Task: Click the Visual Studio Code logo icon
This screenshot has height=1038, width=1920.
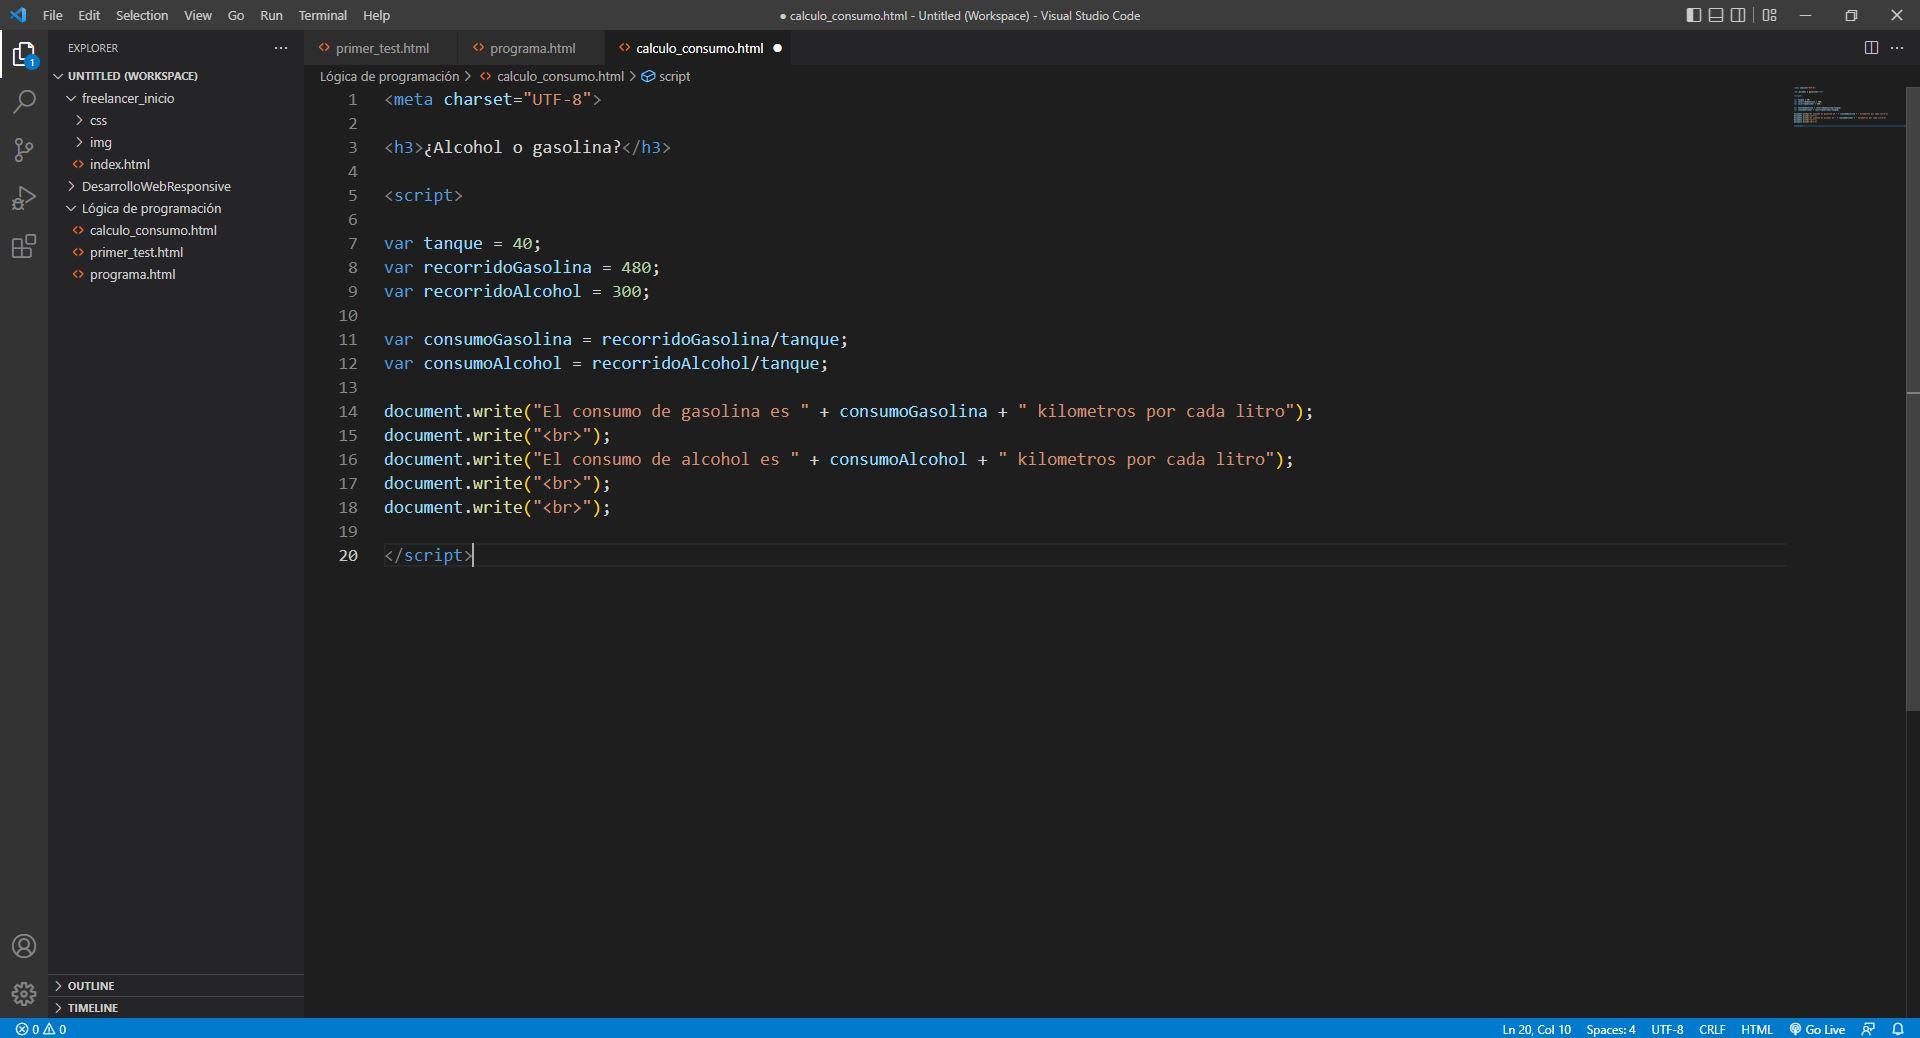Action: tap(18, 15)
